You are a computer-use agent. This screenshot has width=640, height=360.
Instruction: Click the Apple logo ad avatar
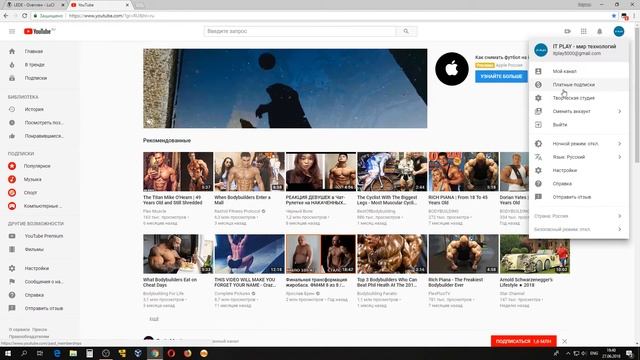[451, 69]
